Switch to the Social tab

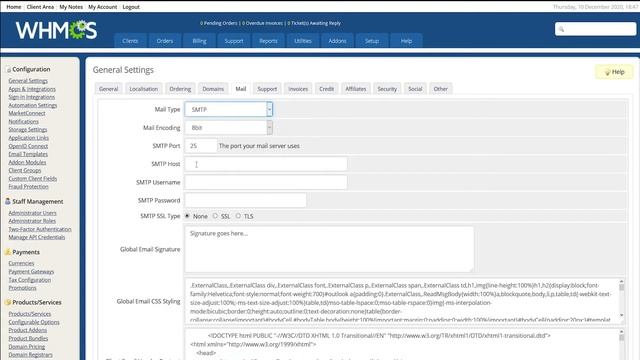coord(415,89)
